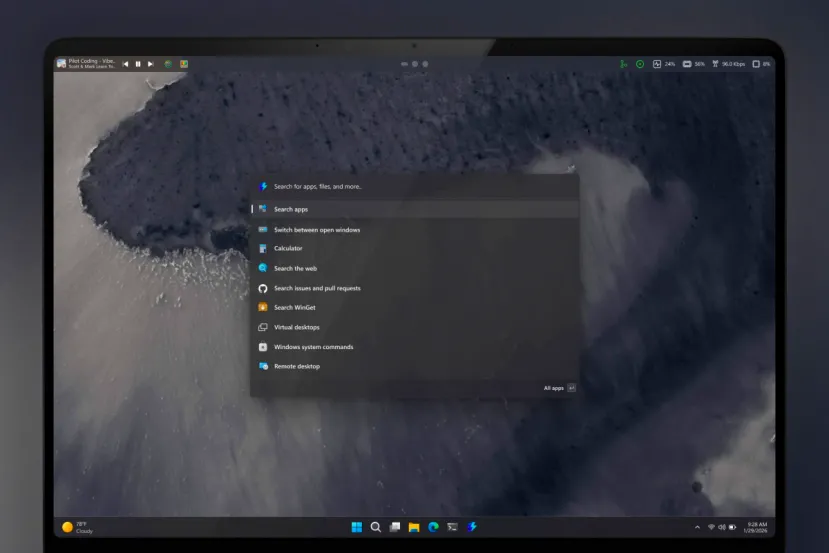
Task: Click the colorful square icon beside the globe
Action: tap(184, 64)
